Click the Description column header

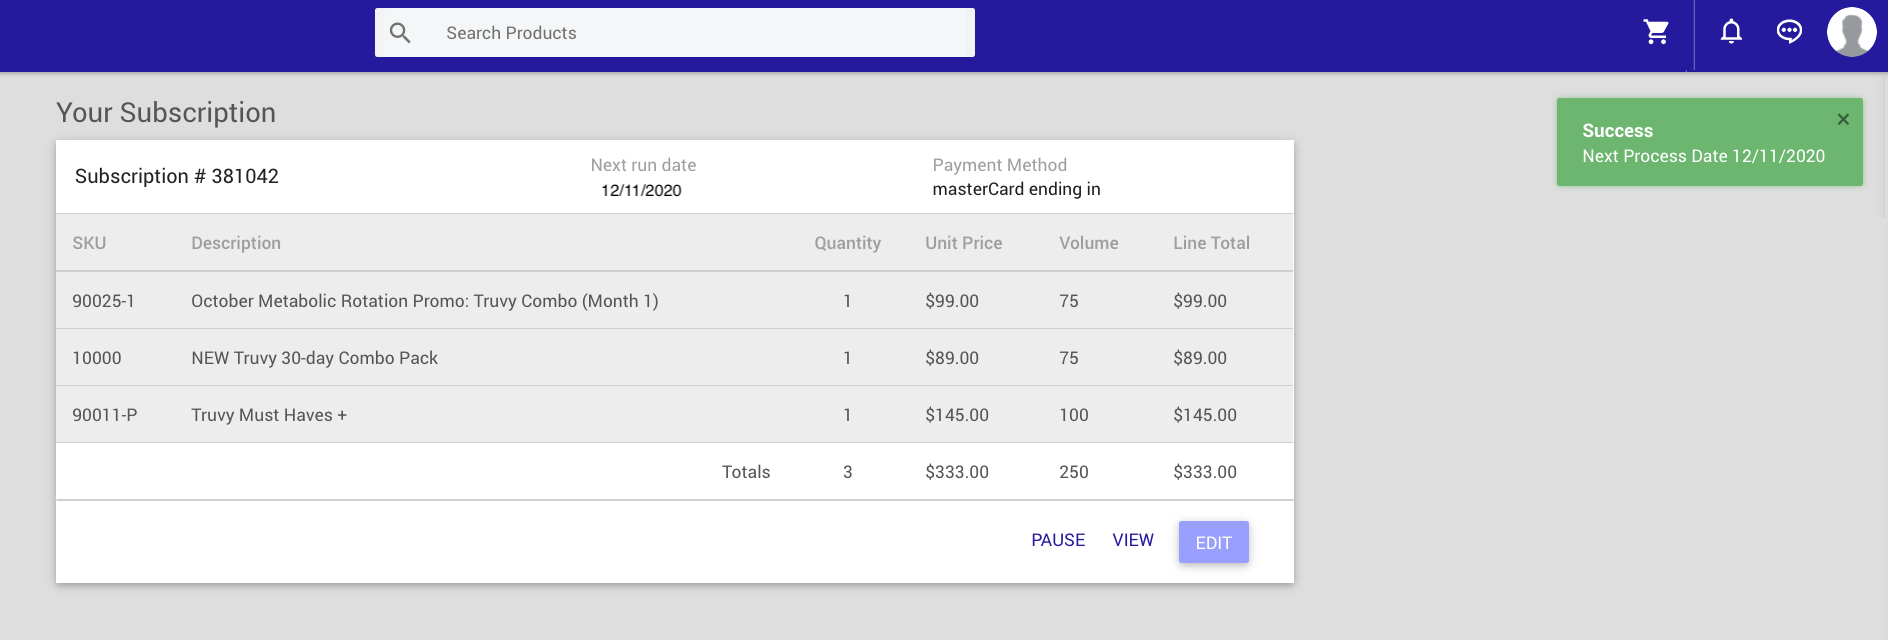(236, 243)
